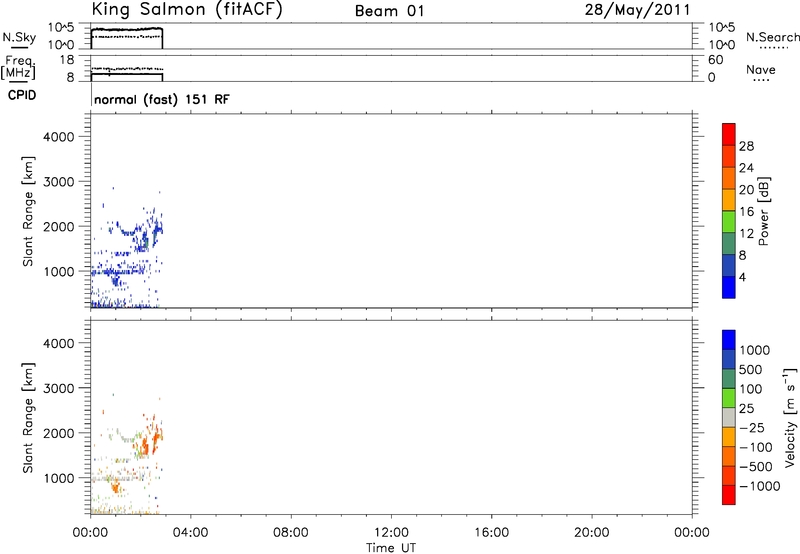Click the 'N.Search' legend label
The width and height of the screenshot is (800, 554).
tap(772, 37)
